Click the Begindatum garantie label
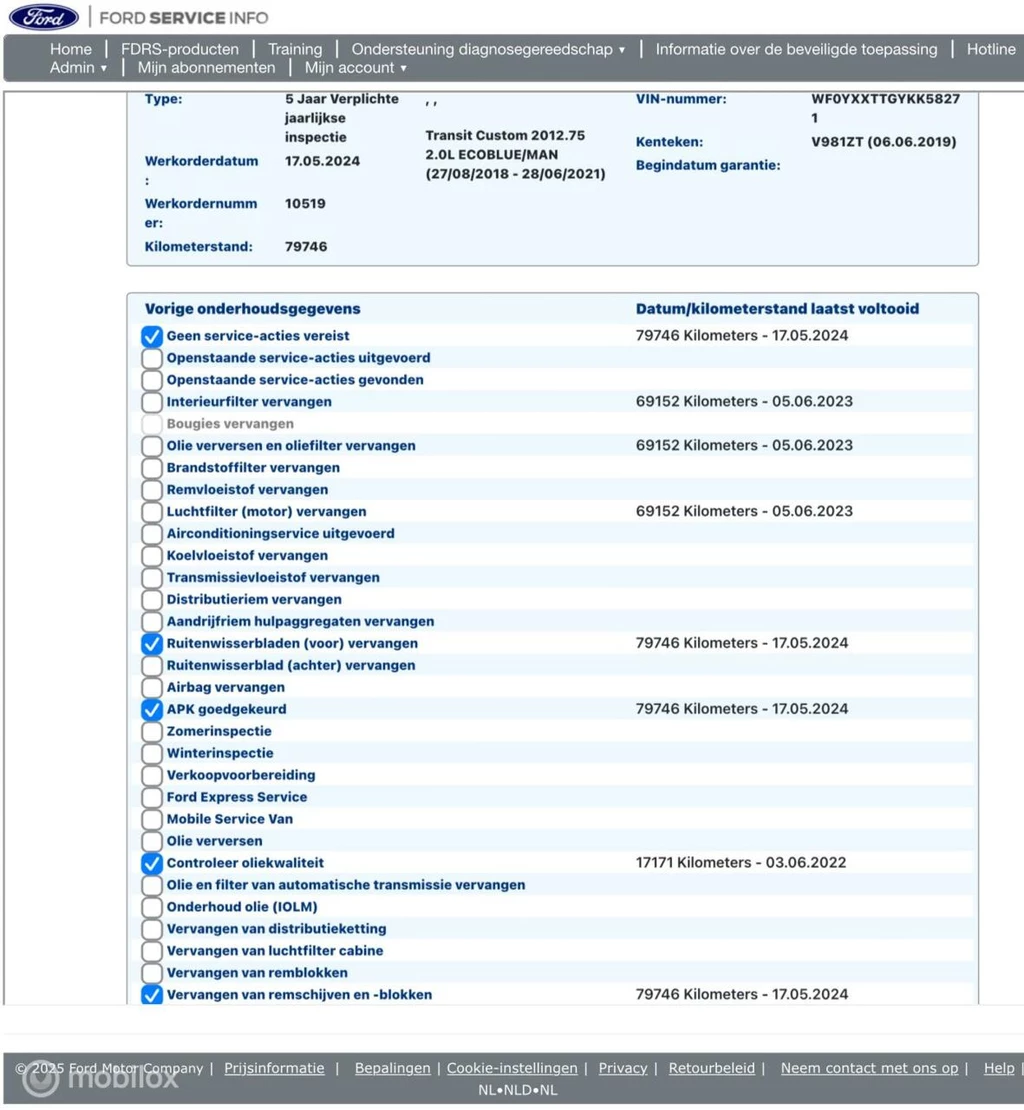The height and width of the screenshot is (1110, 1024). click(x=708, y=165)
